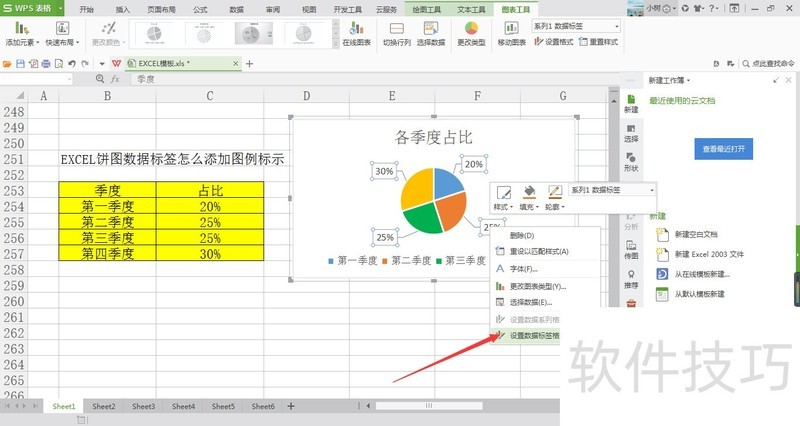Open 填充 fill in the floating mini toolbar
Image resolution: width=800 pixels, height=426 pixels.
coord(529,198)
